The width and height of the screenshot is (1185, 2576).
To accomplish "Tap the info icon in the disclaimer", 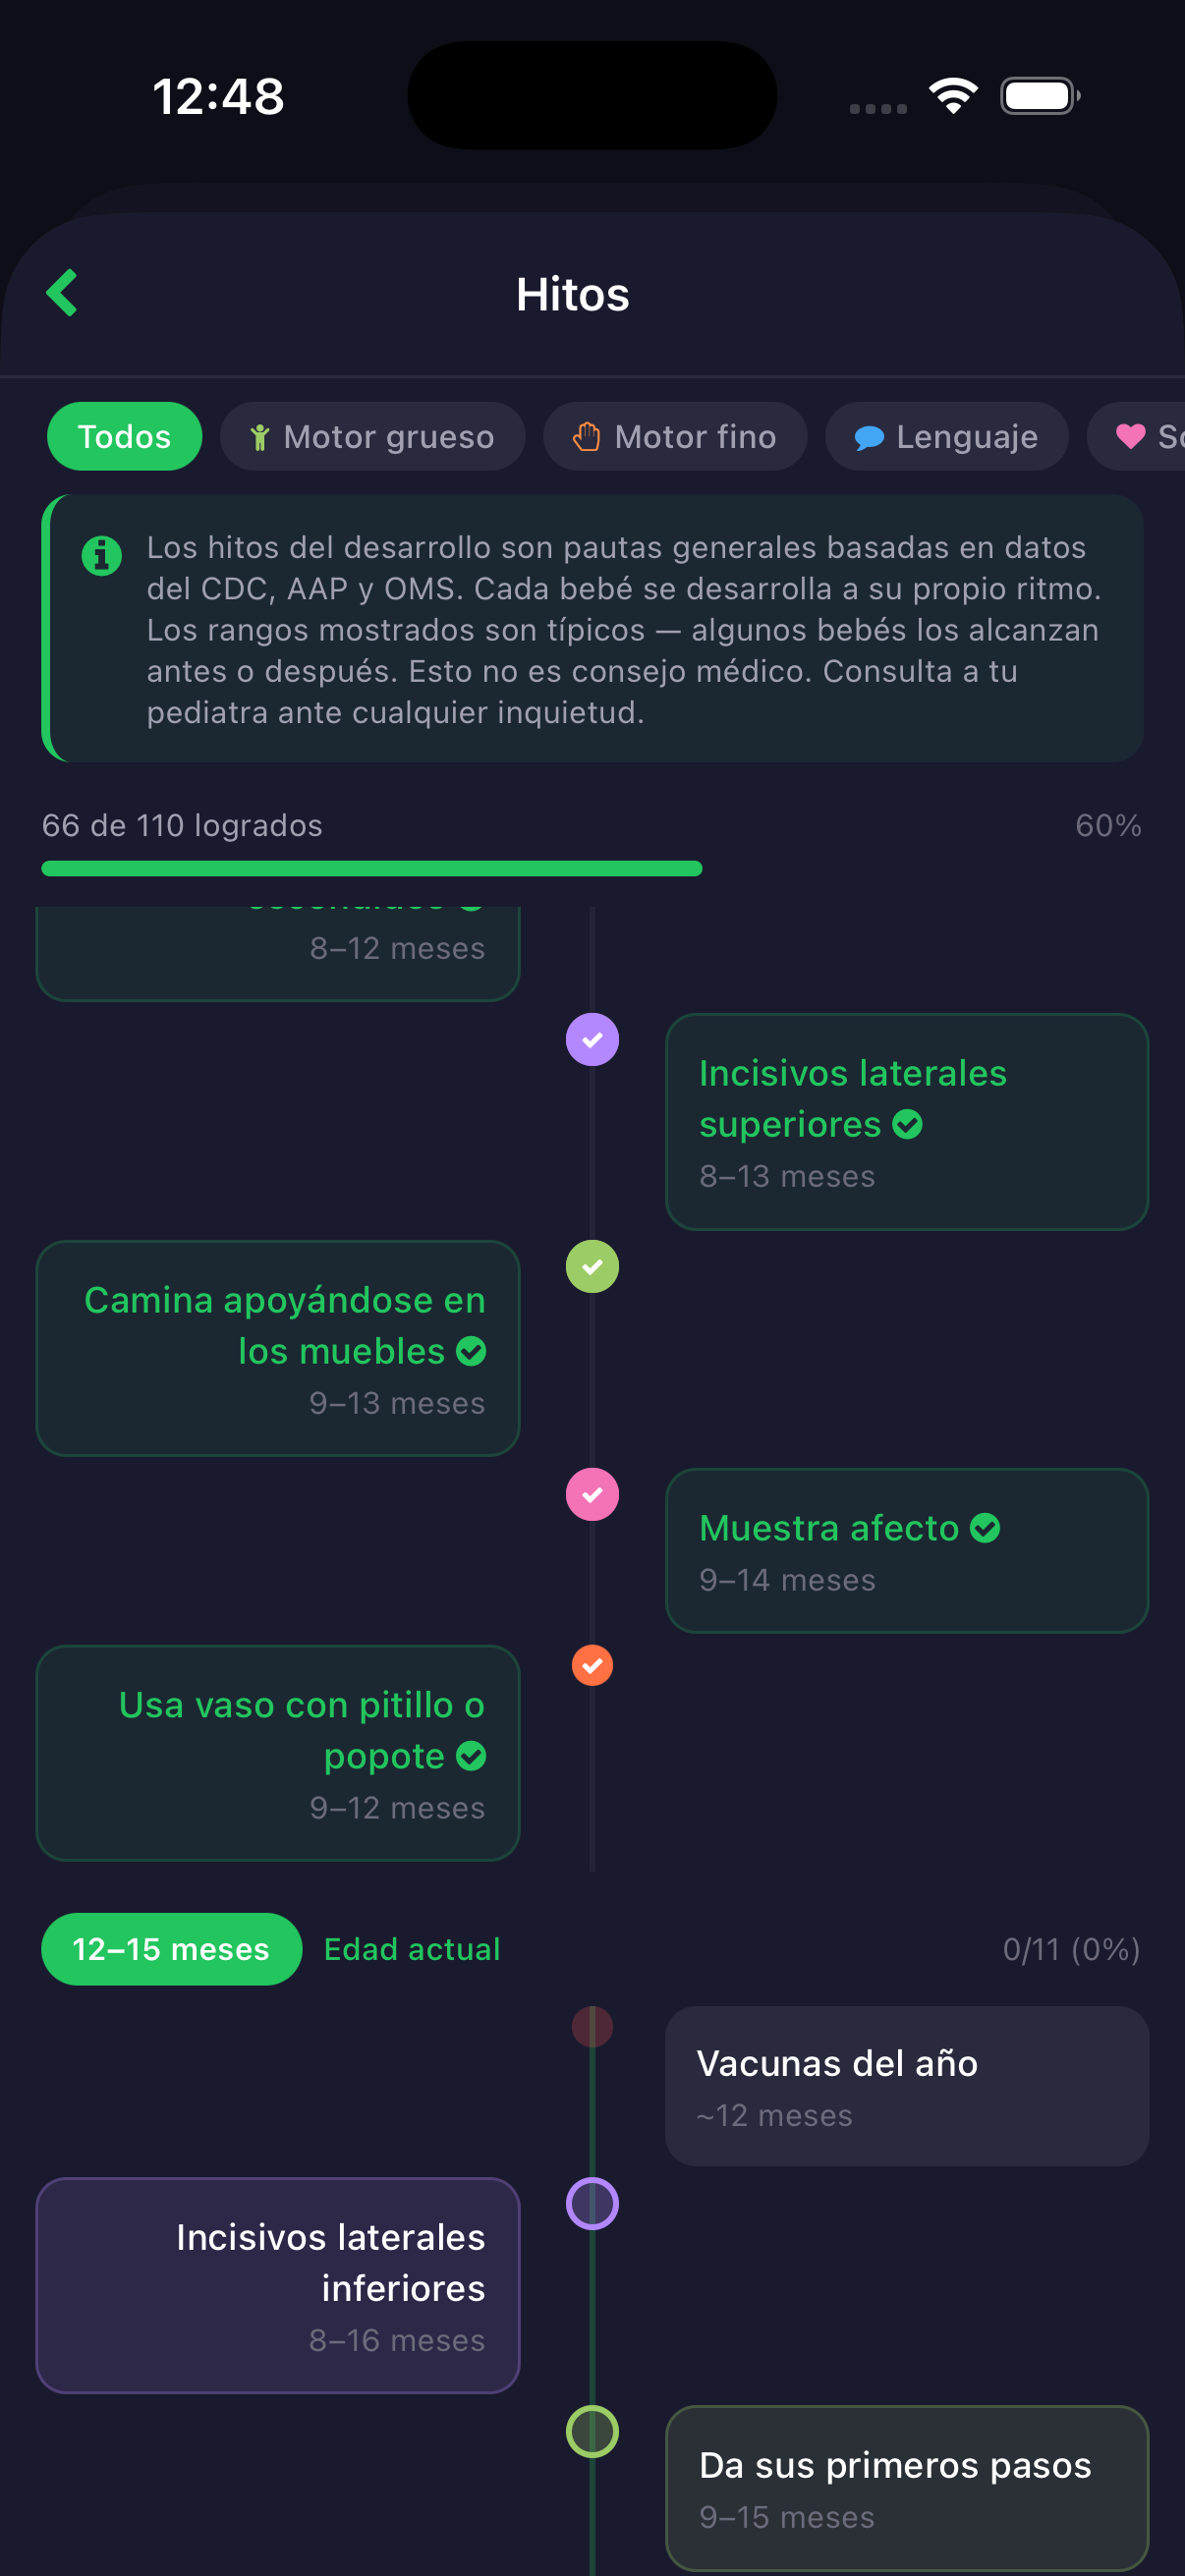I will [101, 555].
